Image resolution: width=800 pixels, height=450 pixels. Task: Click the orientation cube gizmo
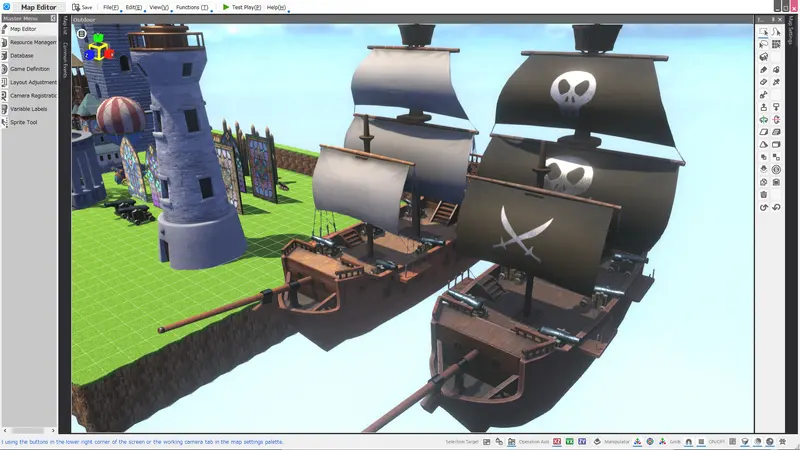pos(99,48)
